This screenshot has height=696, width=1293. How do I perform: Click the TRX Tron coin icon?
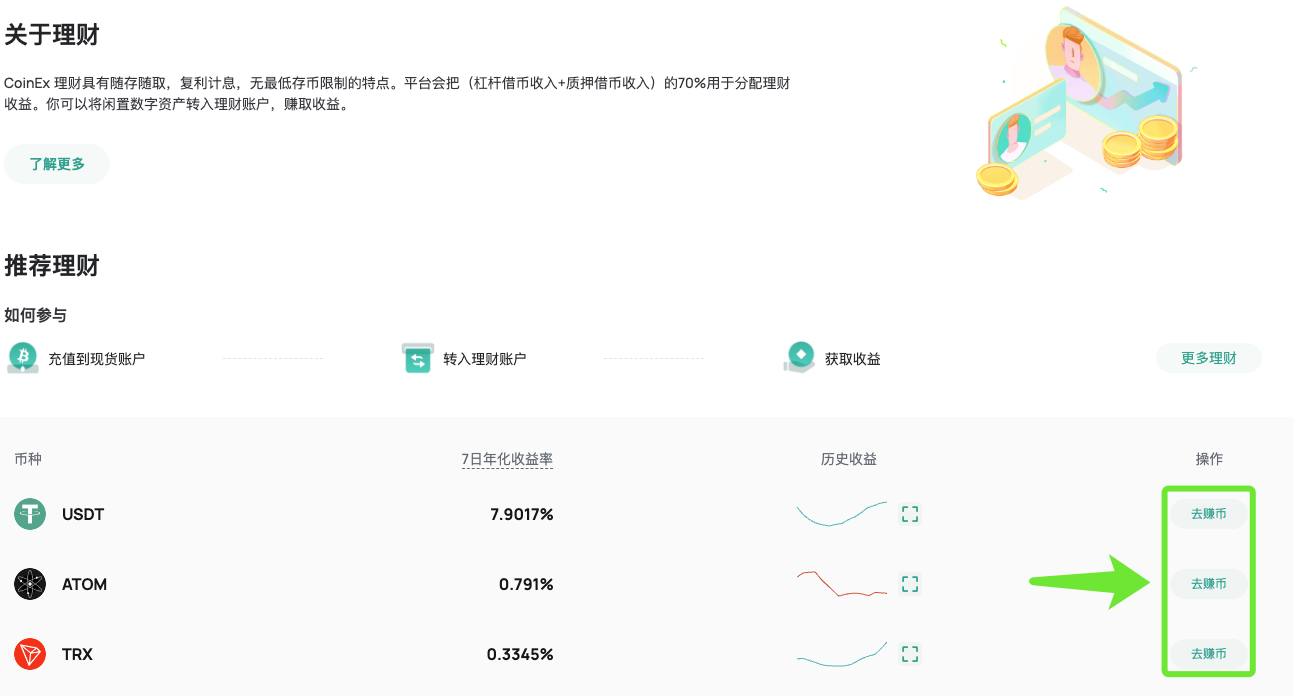click(30, 654)
